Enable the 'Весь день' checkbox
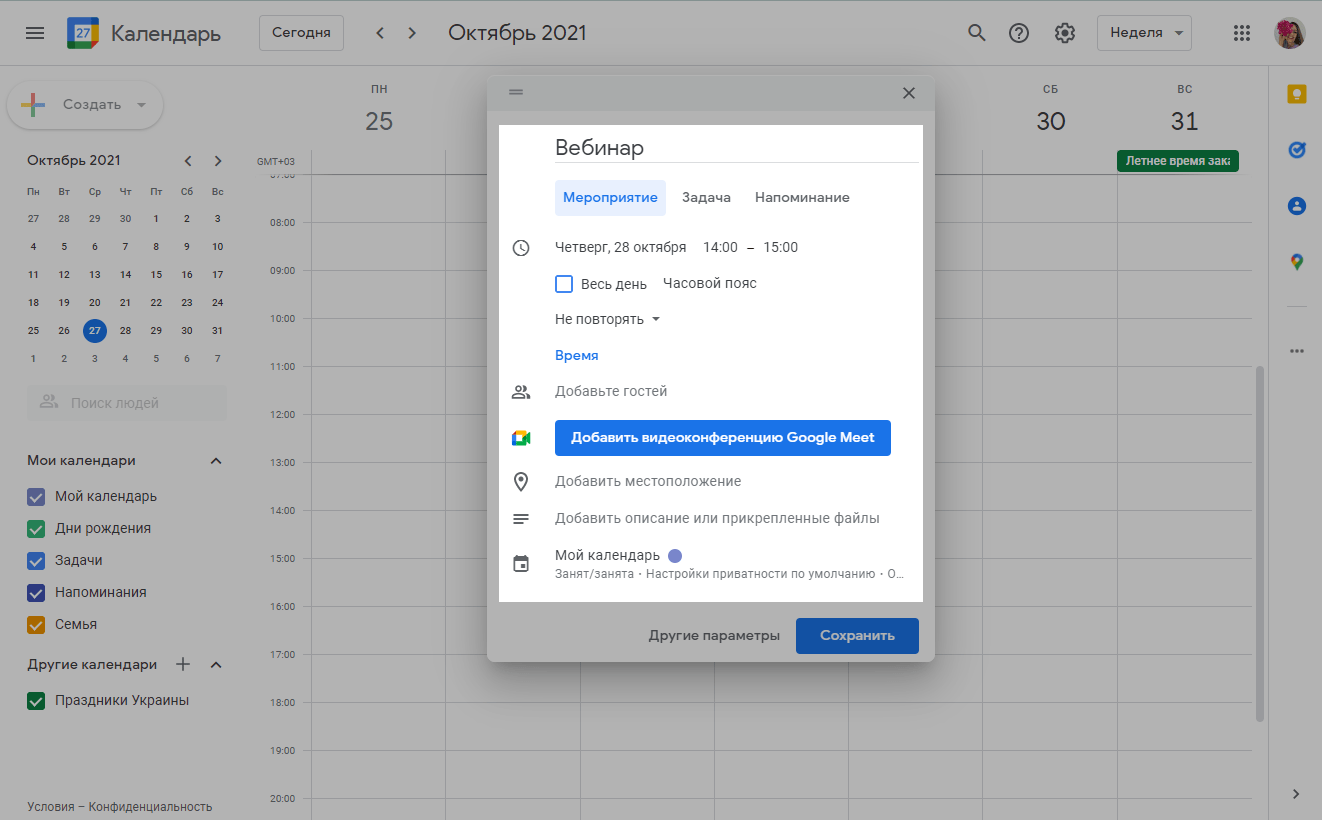 [x=564, y=284]
